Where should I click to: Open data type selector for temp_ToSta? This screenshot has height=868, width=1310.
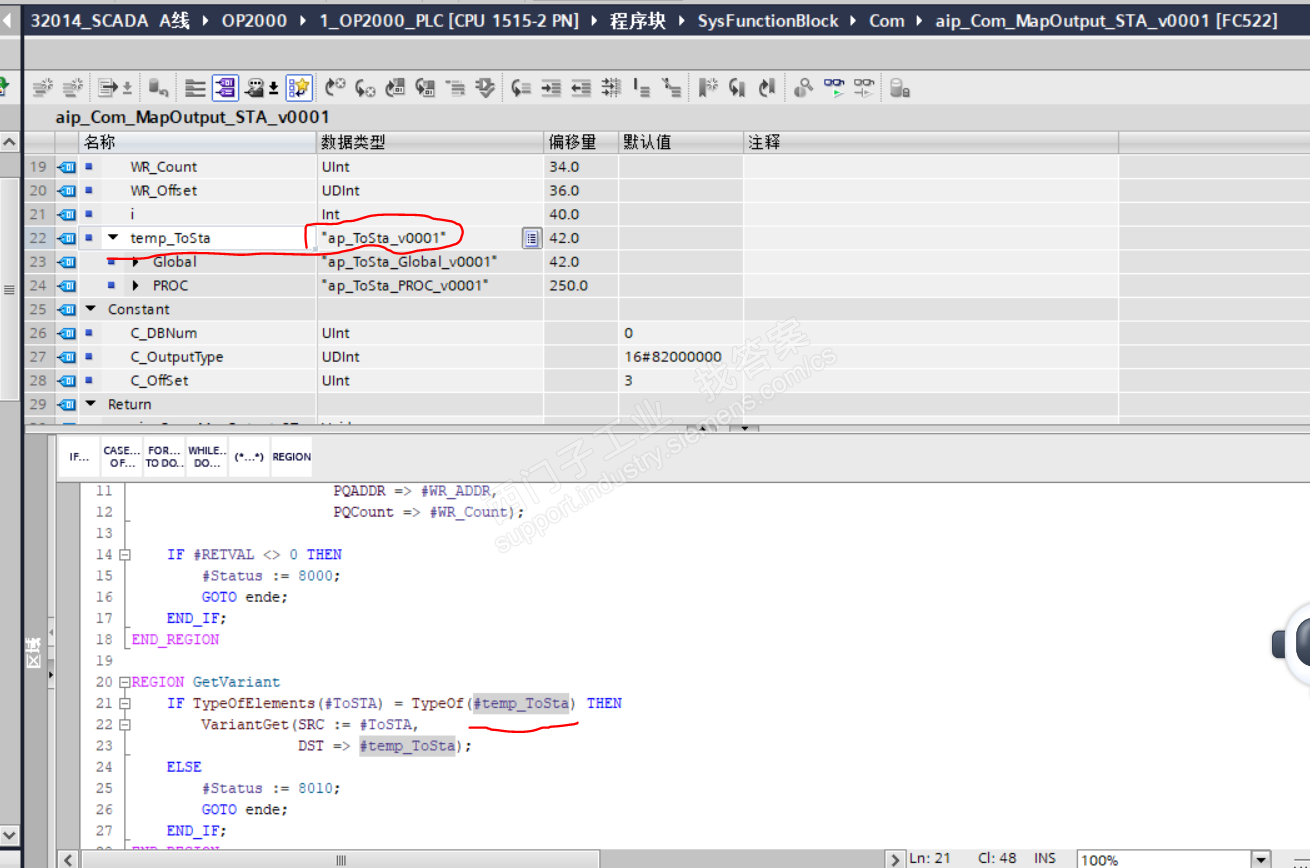531,238
